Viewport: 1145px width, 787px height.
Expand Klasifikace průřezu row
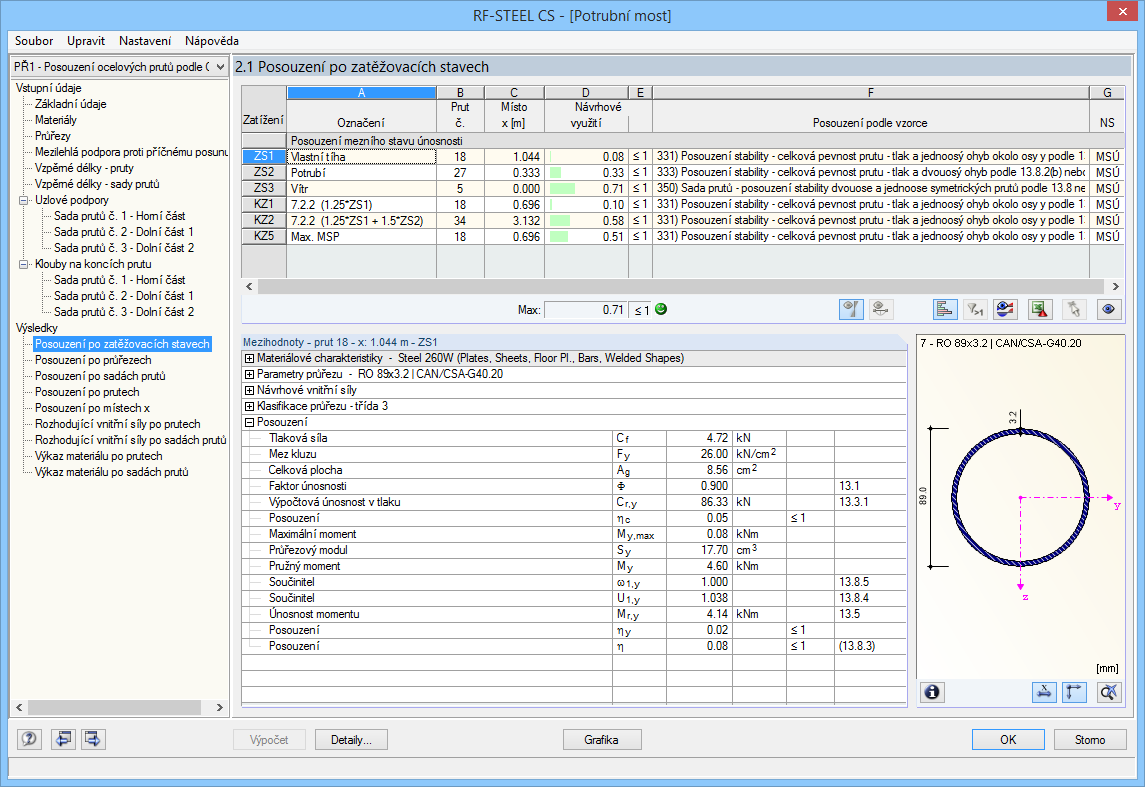click(x=249, y=407)
